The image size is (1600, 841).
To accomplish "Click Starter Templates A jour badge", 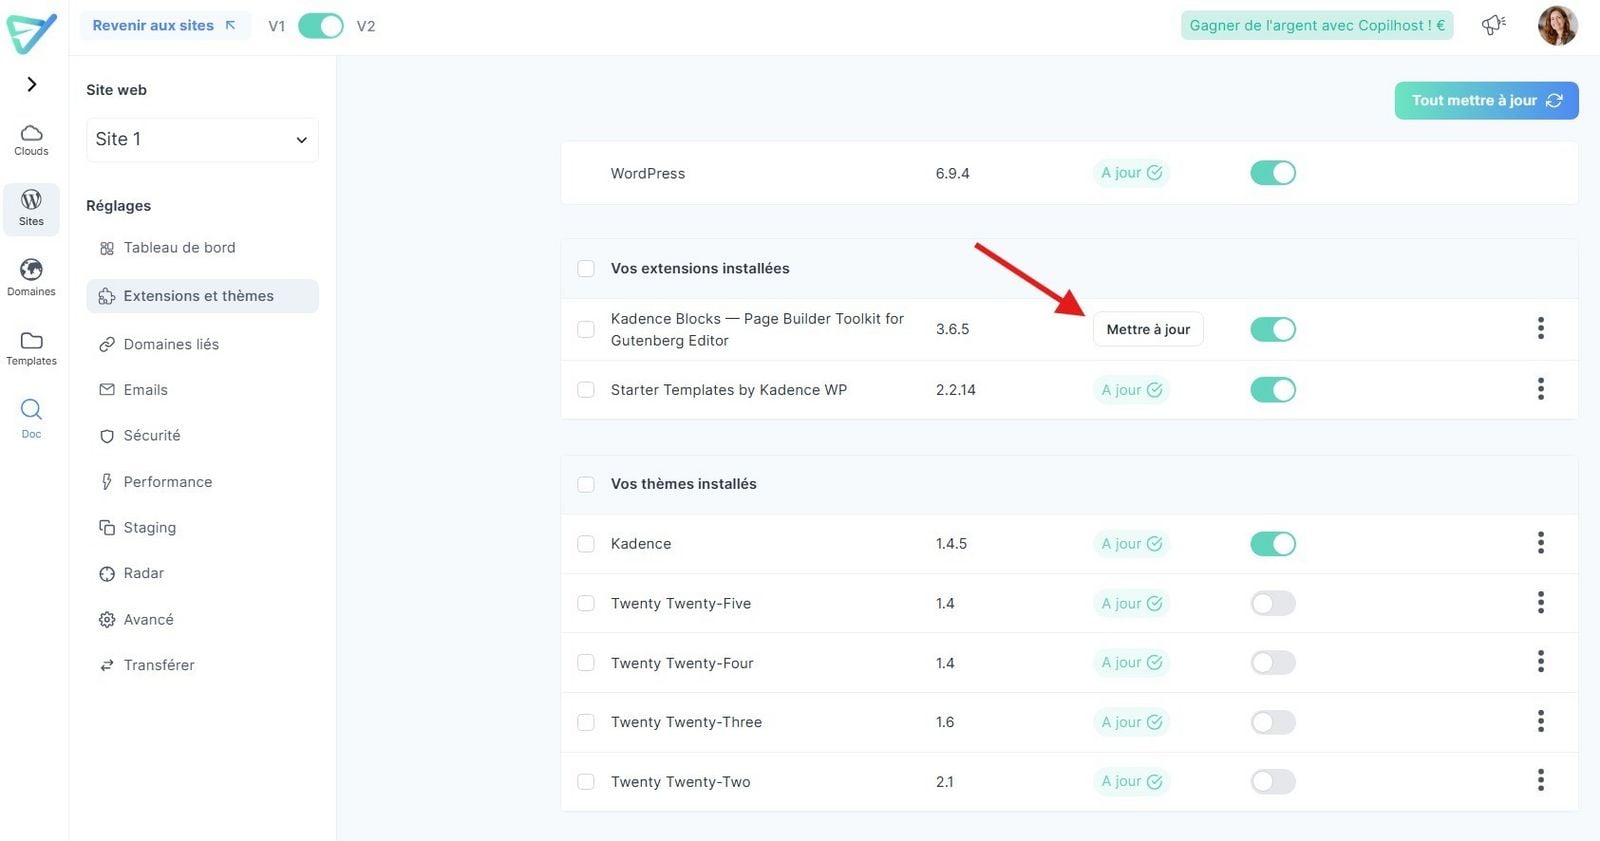I will coord(1131,390).
